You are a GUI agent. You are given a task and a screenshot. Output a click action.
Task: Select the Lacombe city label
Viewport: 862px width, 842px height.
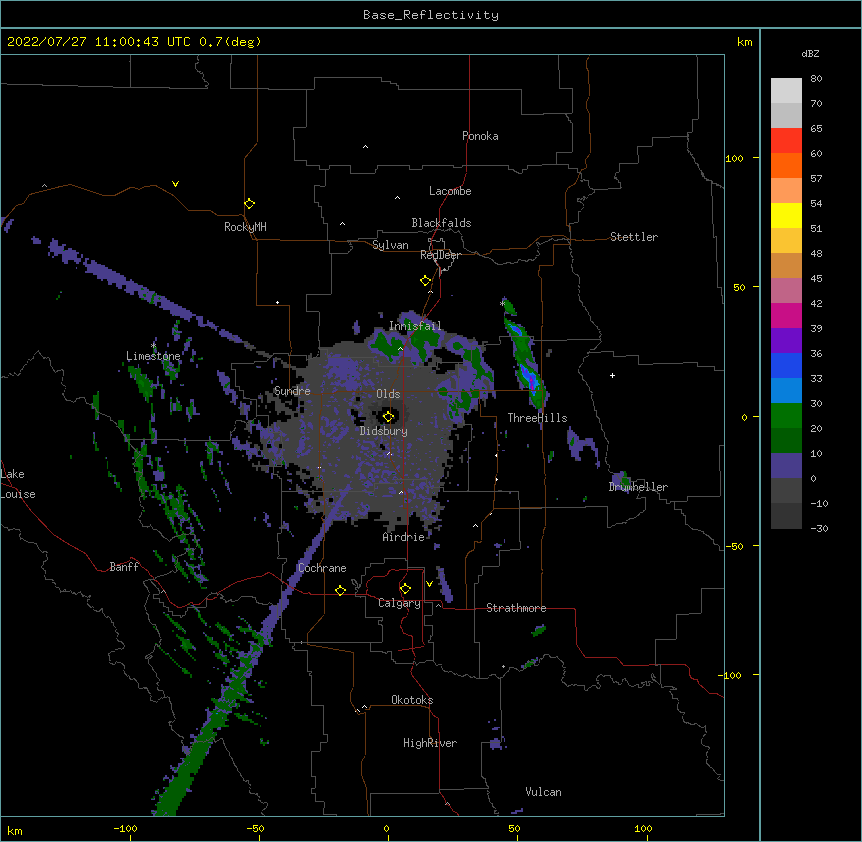pos(450,191)
